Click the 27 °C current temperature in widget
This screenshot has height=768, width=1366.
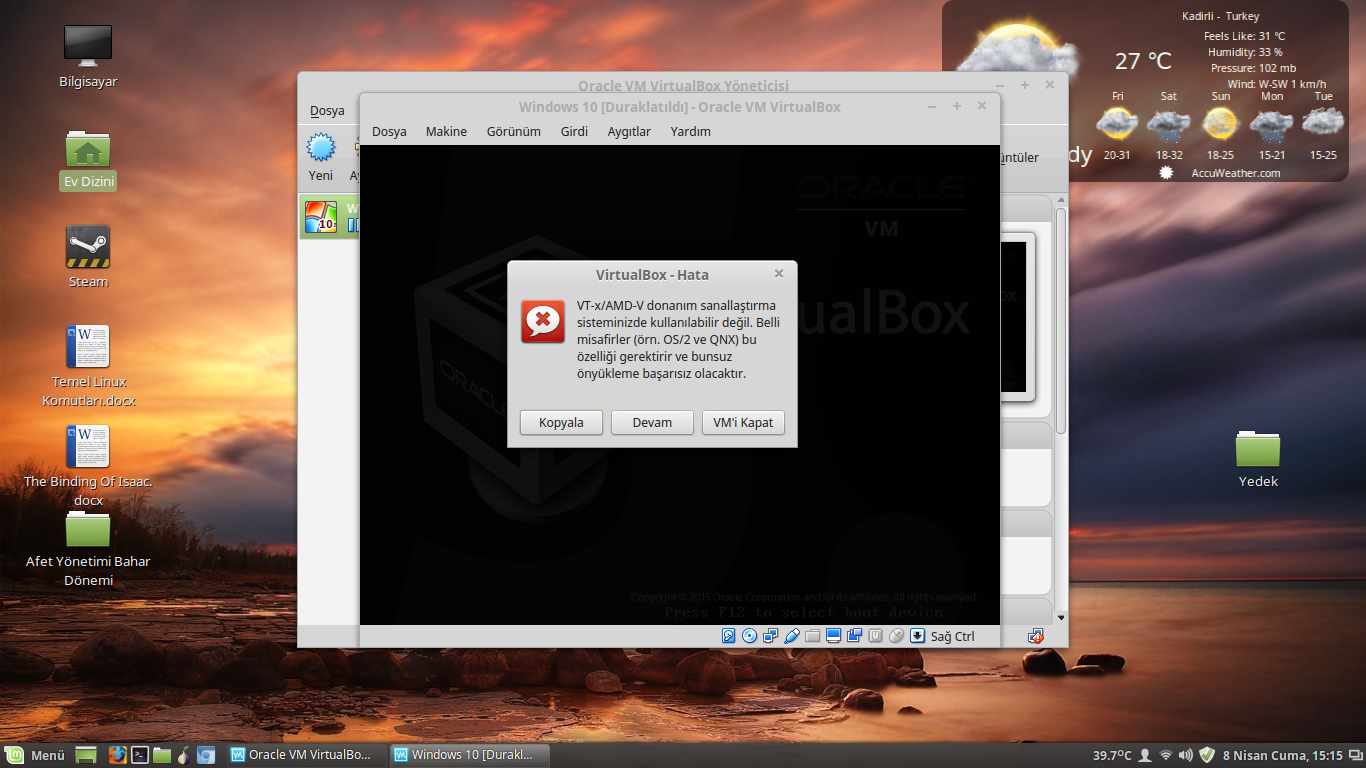(1143, 61)
